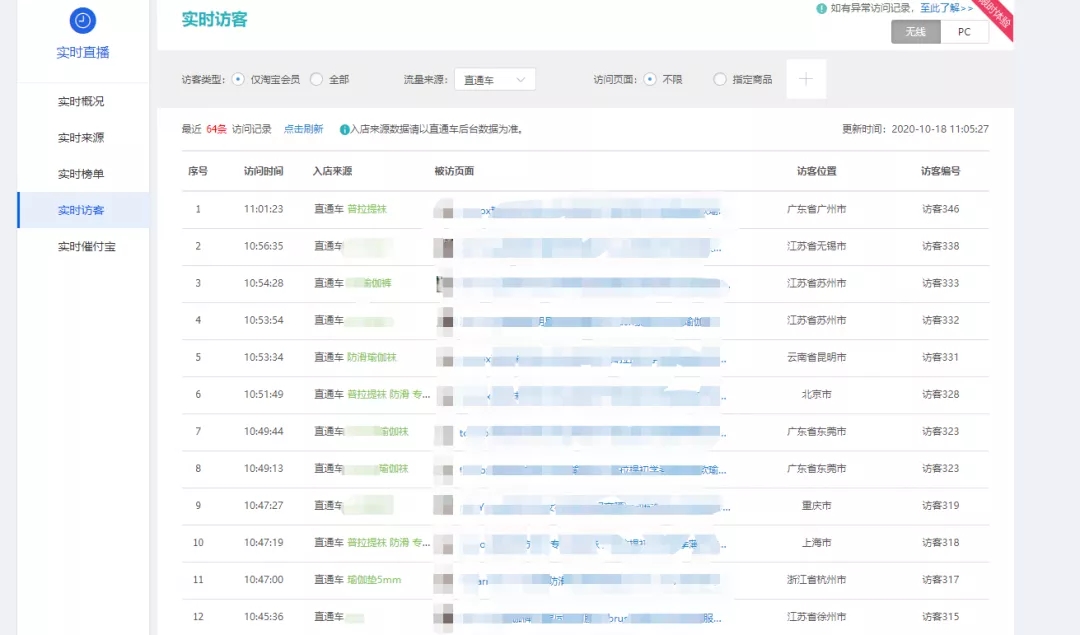Image resolution: width=1080 pixels, height=635 pixels.
Task: Click the plus icon to add a product
Action: click(x=806, y=79)
